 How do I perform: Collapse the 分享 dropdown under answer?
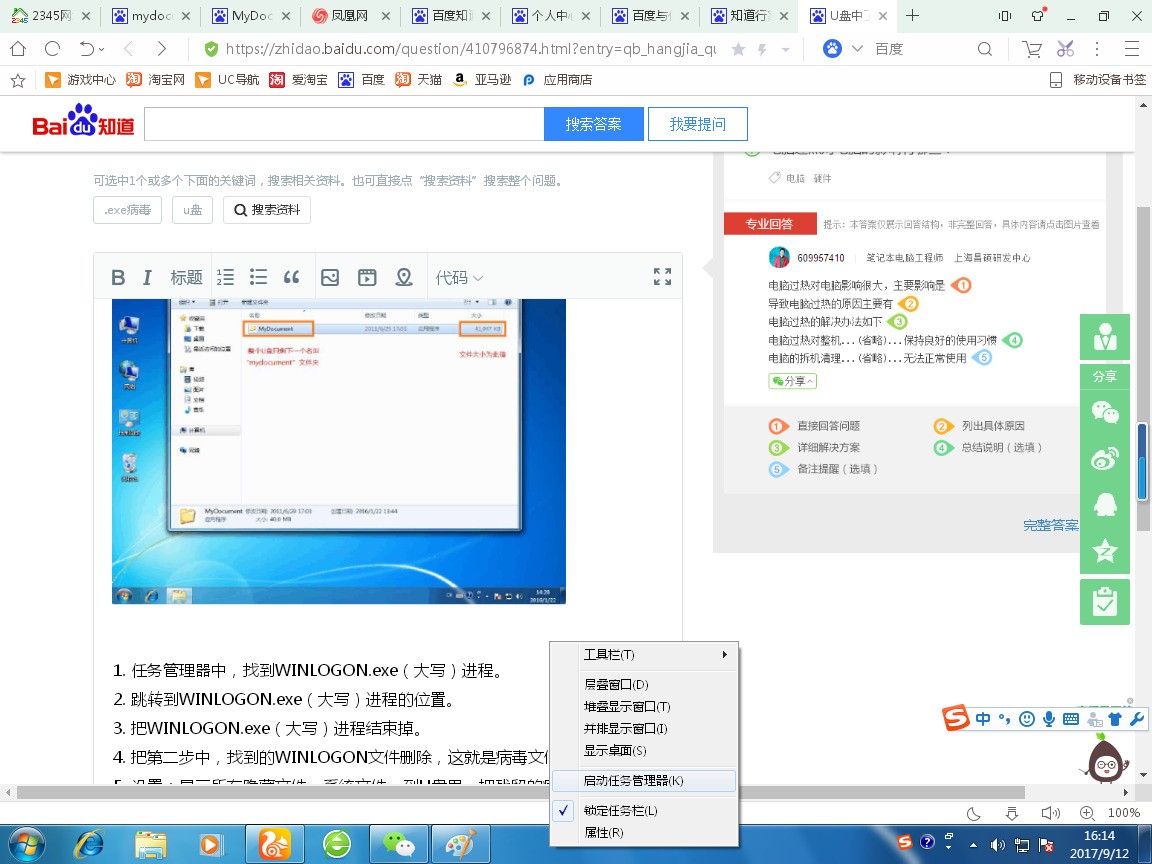pyautogui.click(x=792, y=381)
